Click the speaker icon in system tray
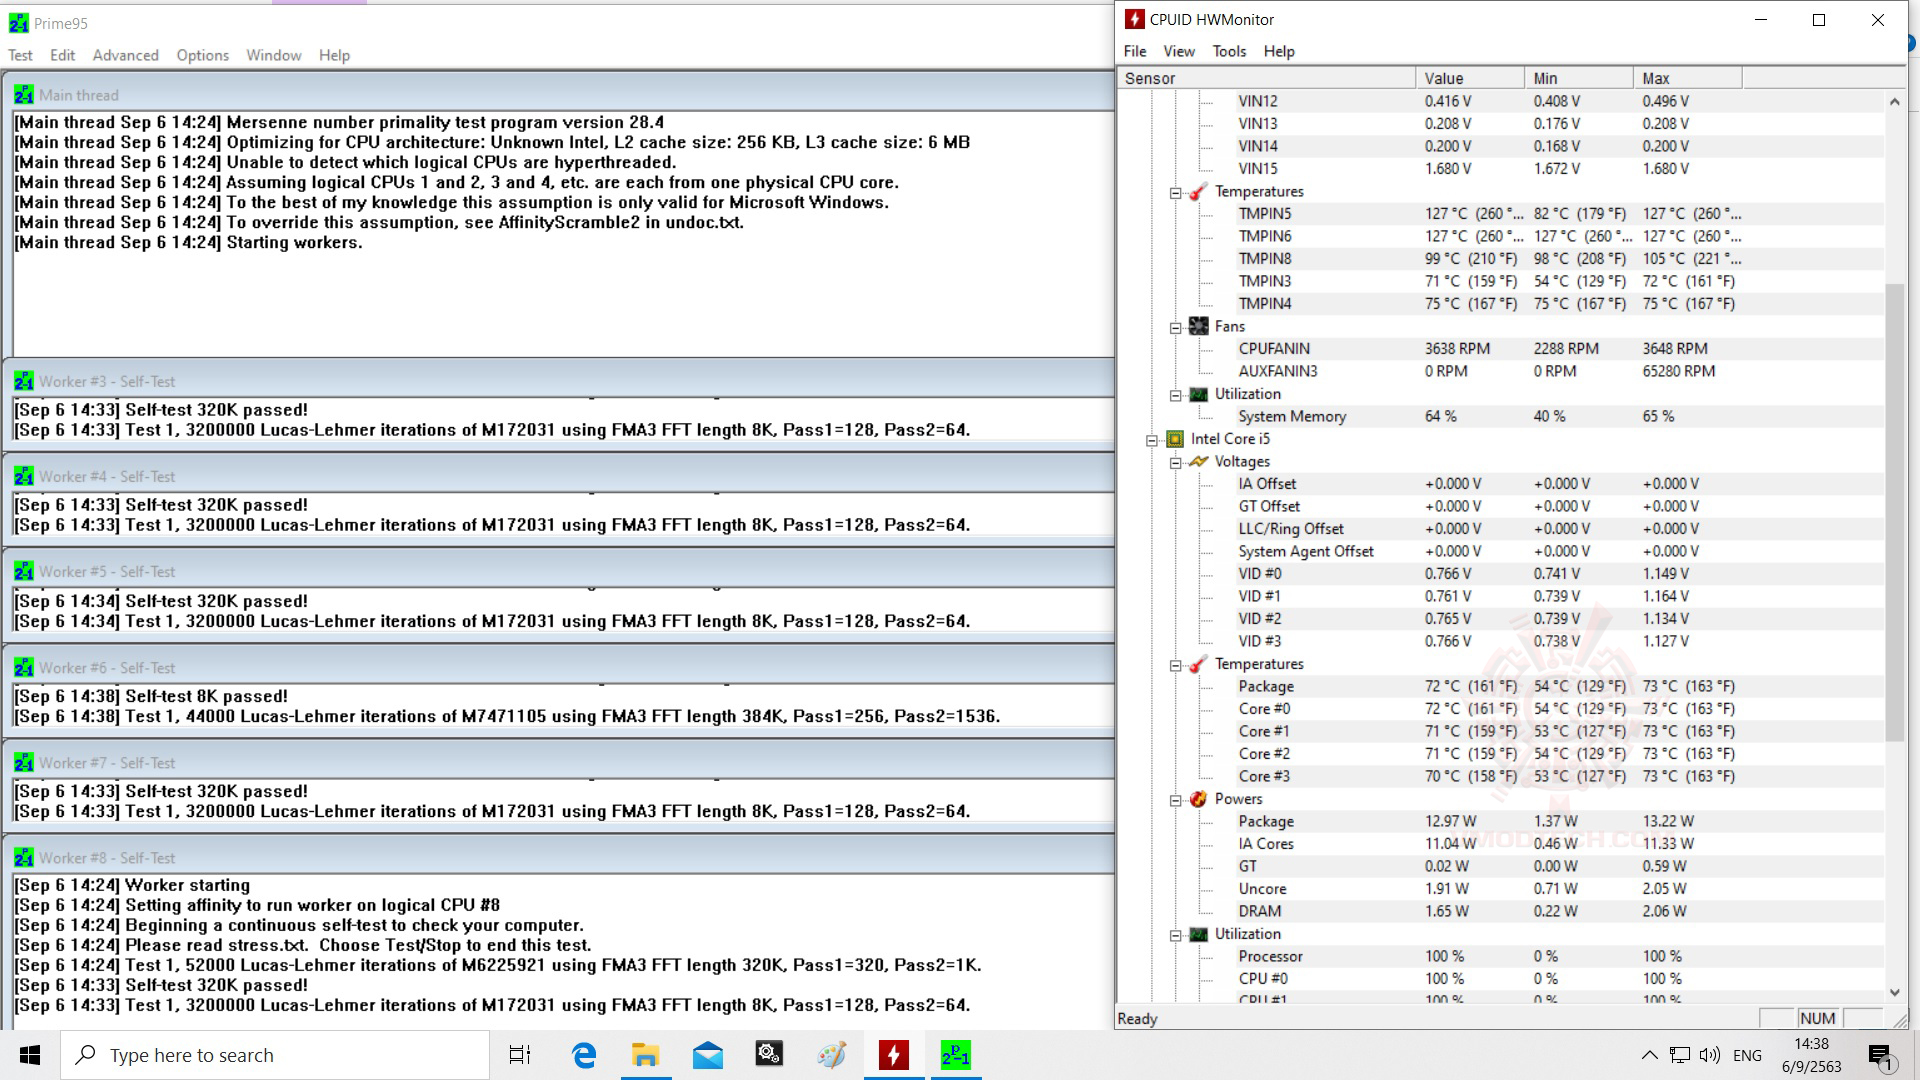Viewport: 1920px width, 1080px height. coord(1710,1055)
